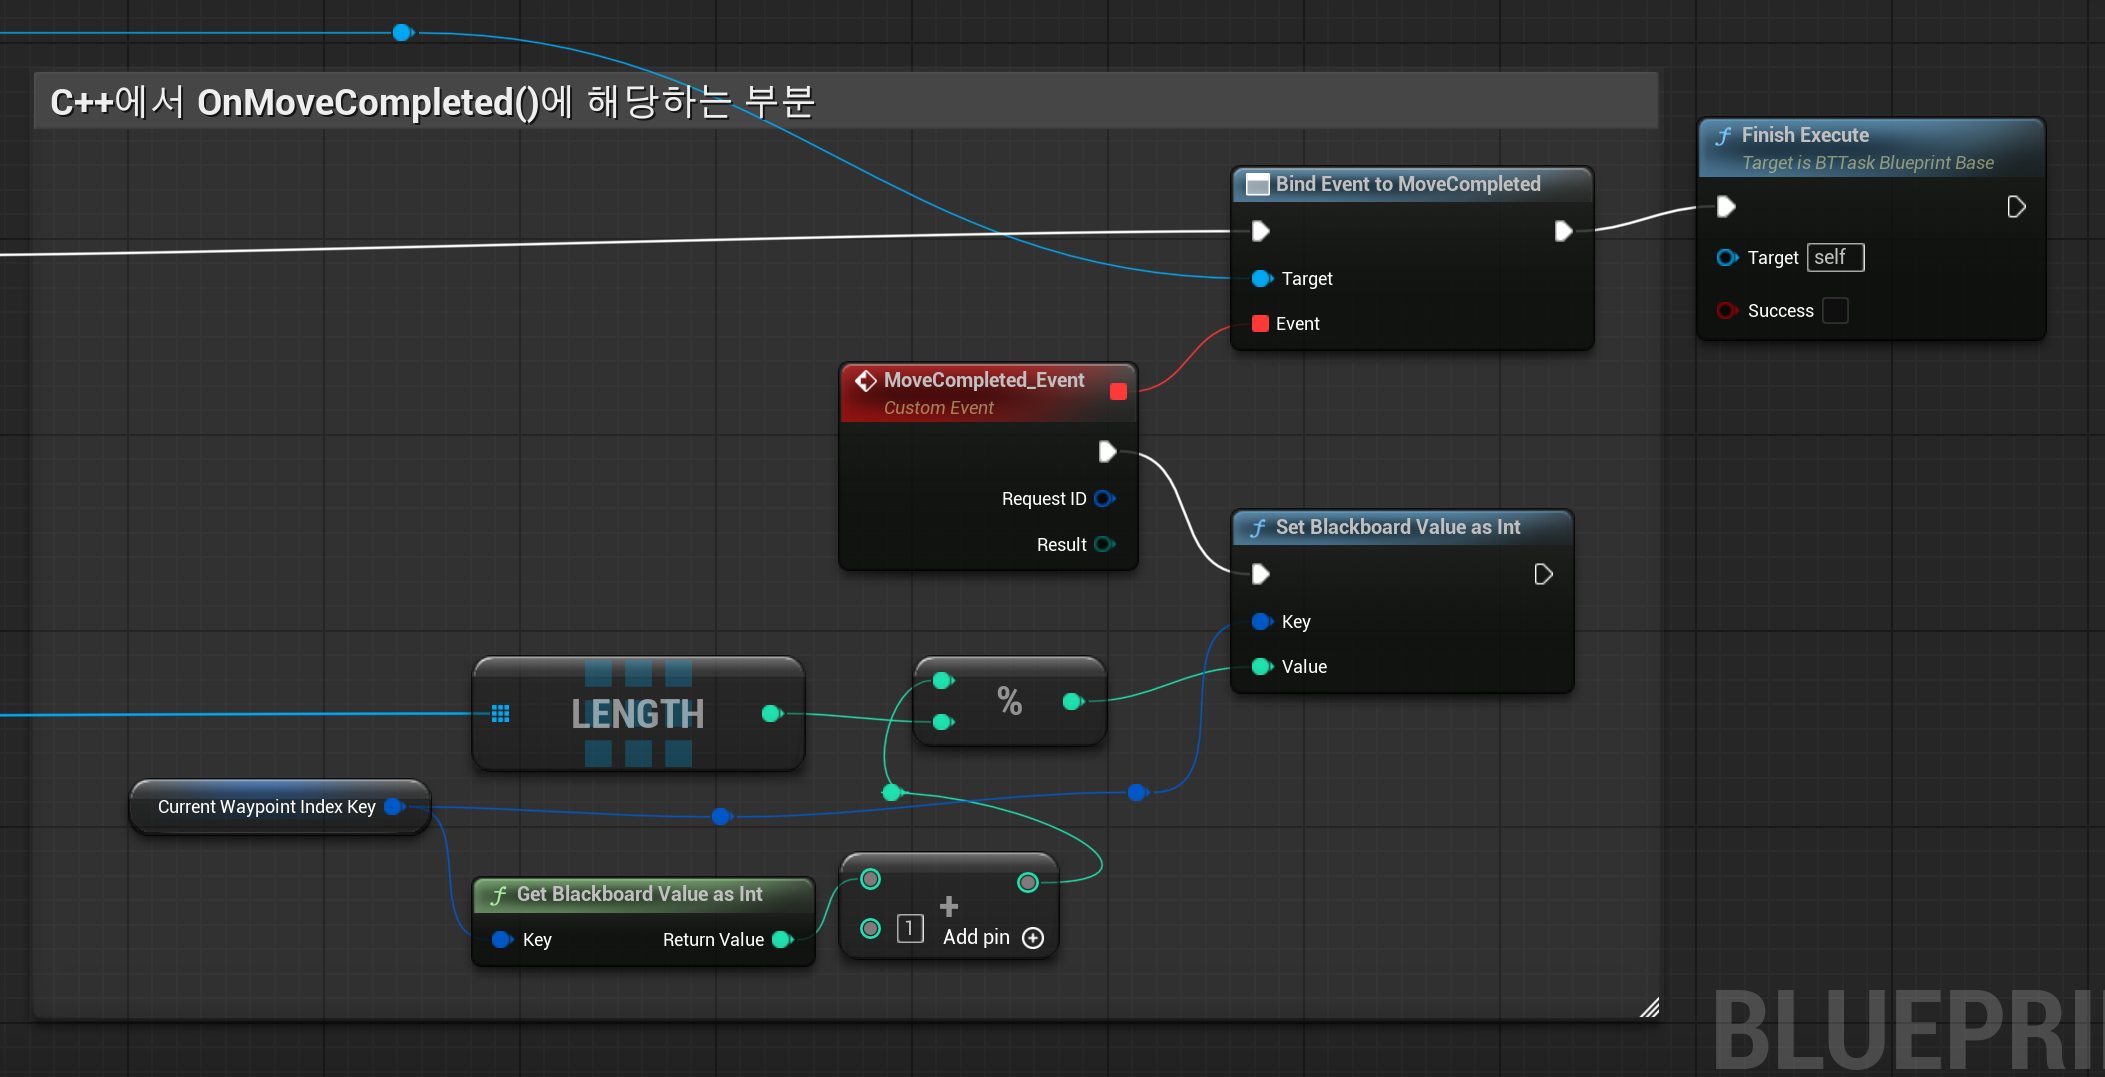2105x1077 pixels.
Task: Select the top input pin of the modulo node
Action: point(943,680)
